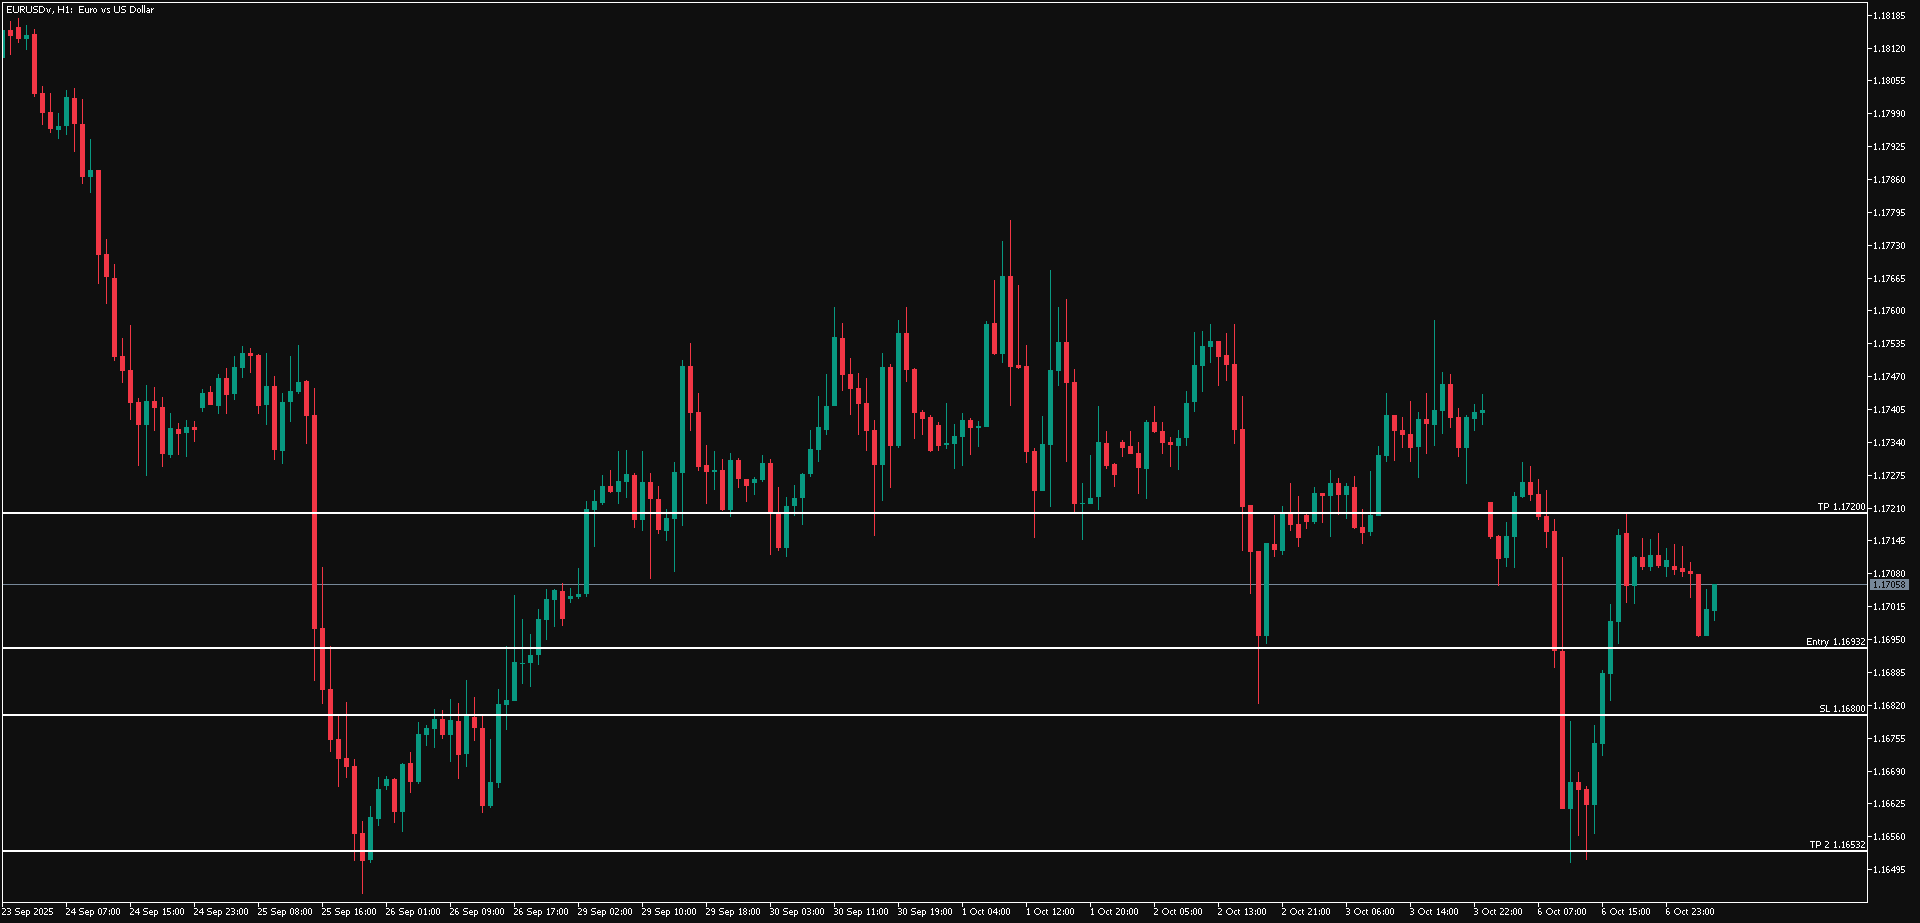1920x923 pixels.
Task: Click the 29 Sep 10:00 time label
Action: pos(669,912)
